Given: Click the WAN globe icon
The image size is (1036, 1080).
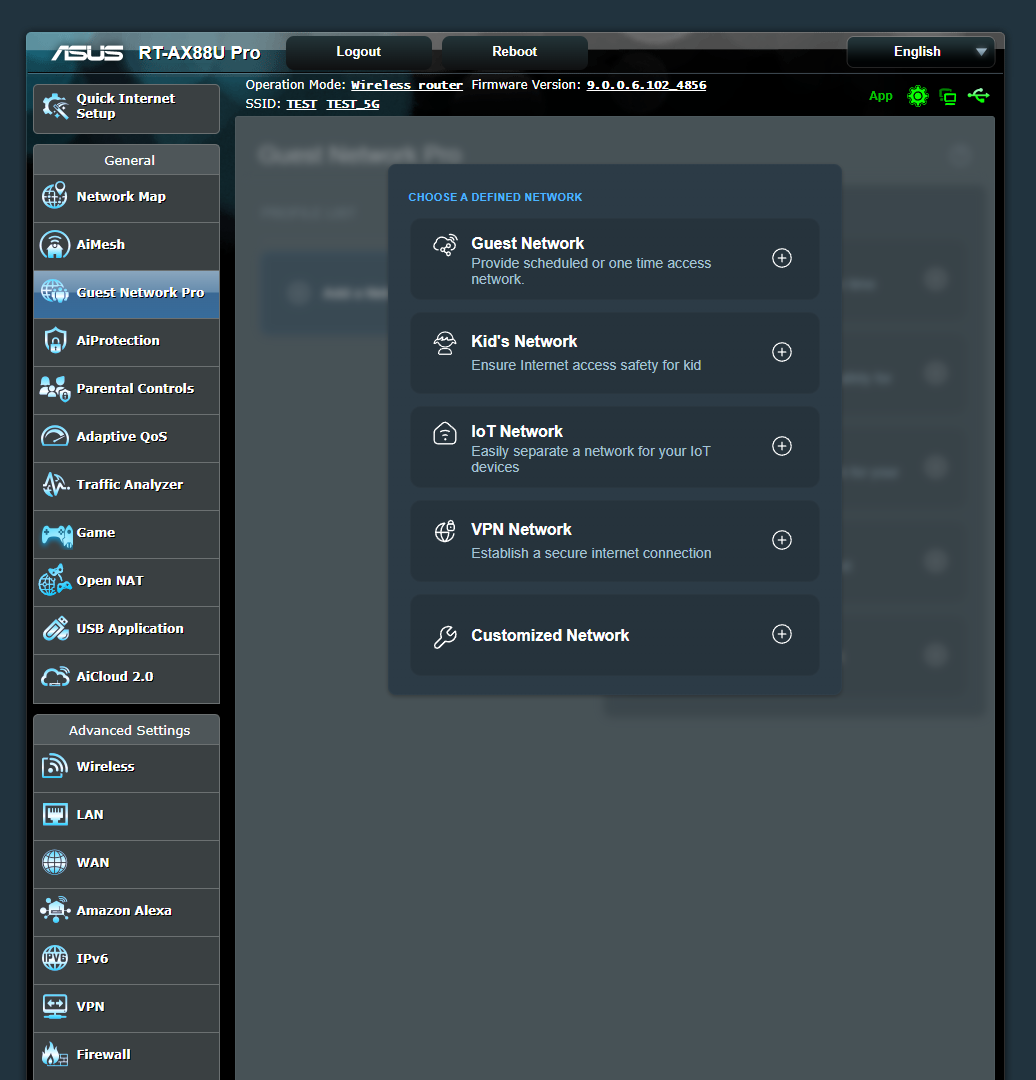Looking at the screenshot, I should coord(55,862).
